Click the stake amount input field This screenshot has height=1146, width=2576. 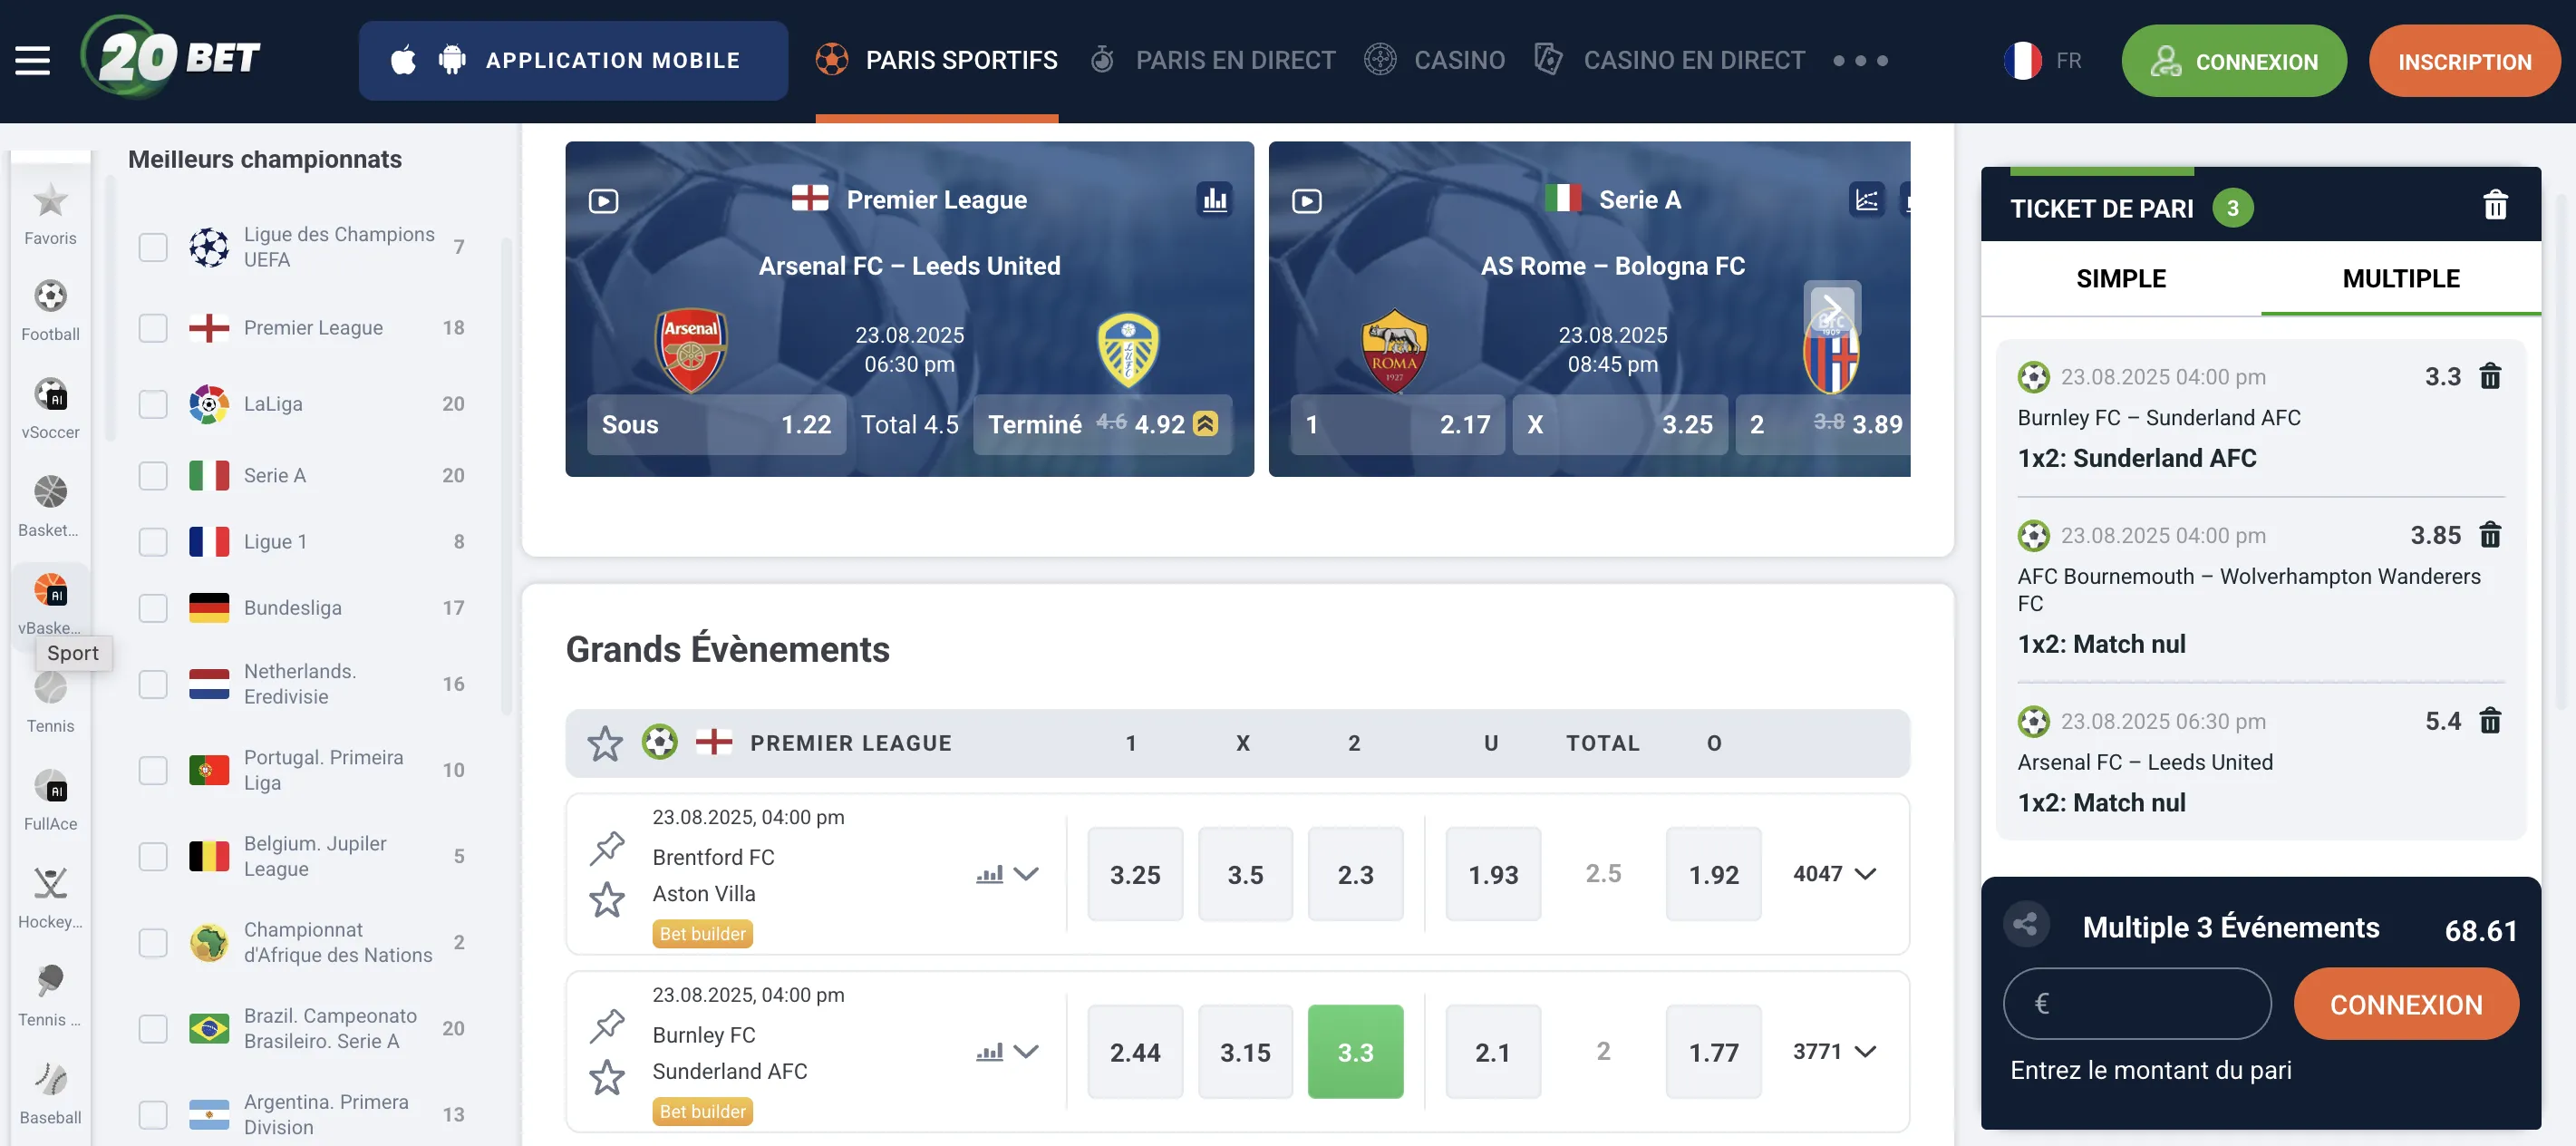(x=2138, y=1004)
